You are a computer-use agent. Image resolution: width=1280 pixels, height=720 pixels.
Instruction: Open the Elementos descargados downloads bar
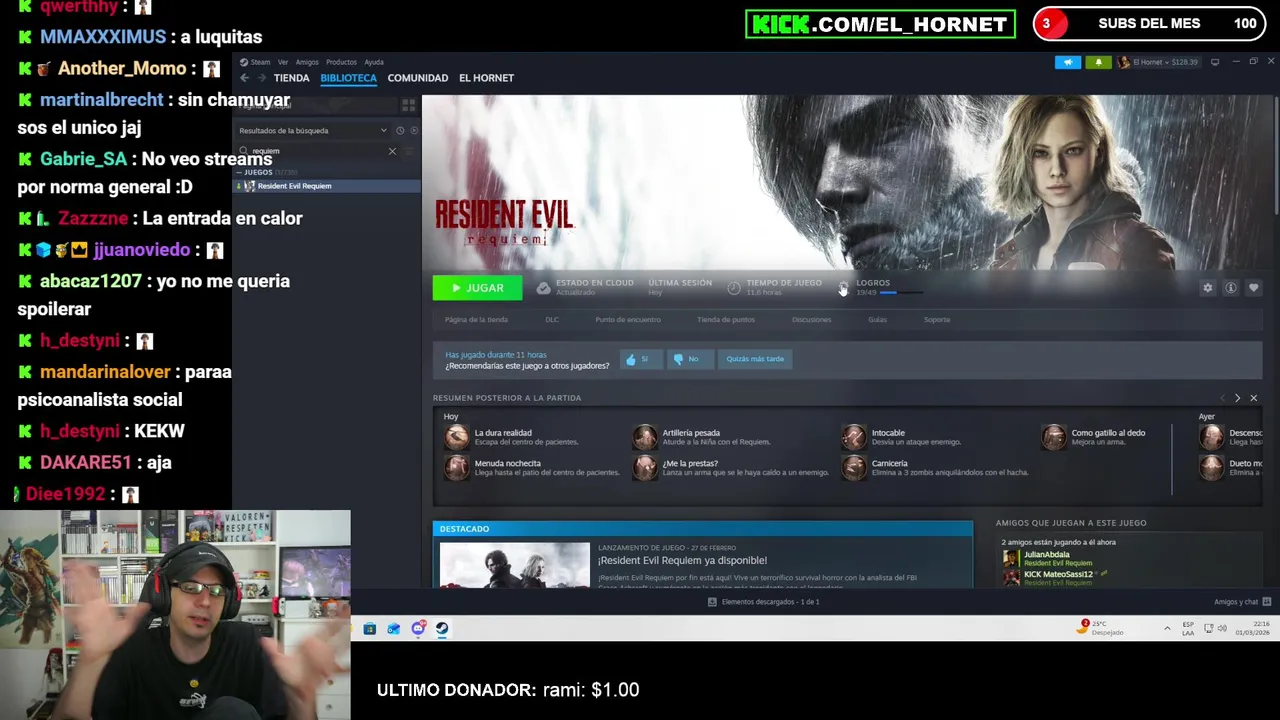763,602
